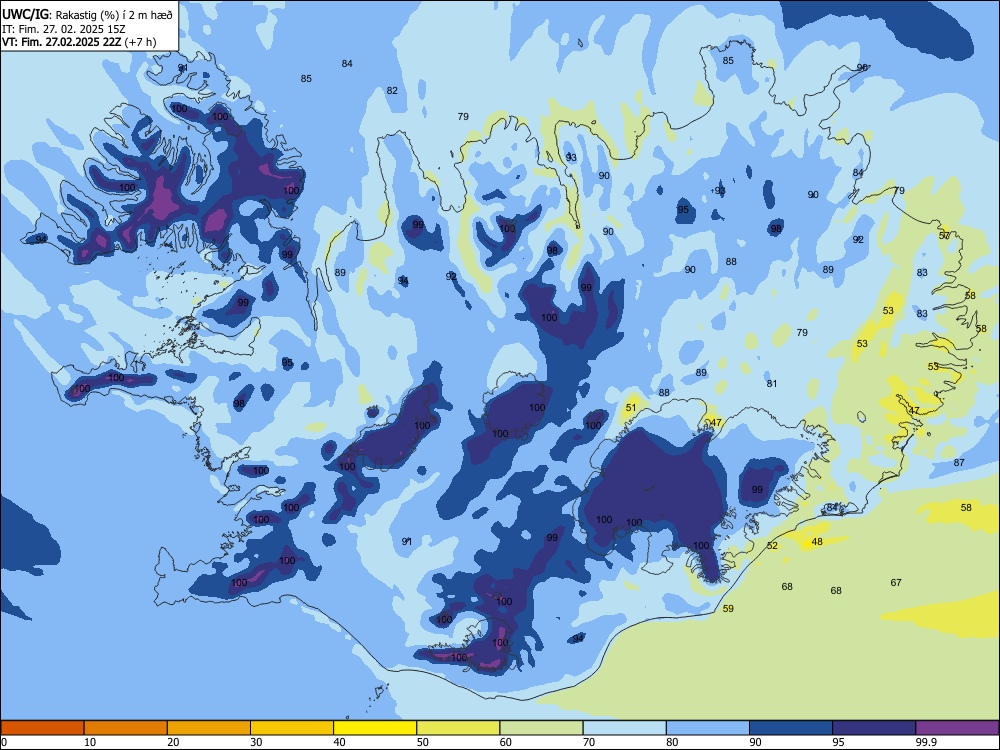Click the humidity value "51" on yellow patch

[631, 408]
